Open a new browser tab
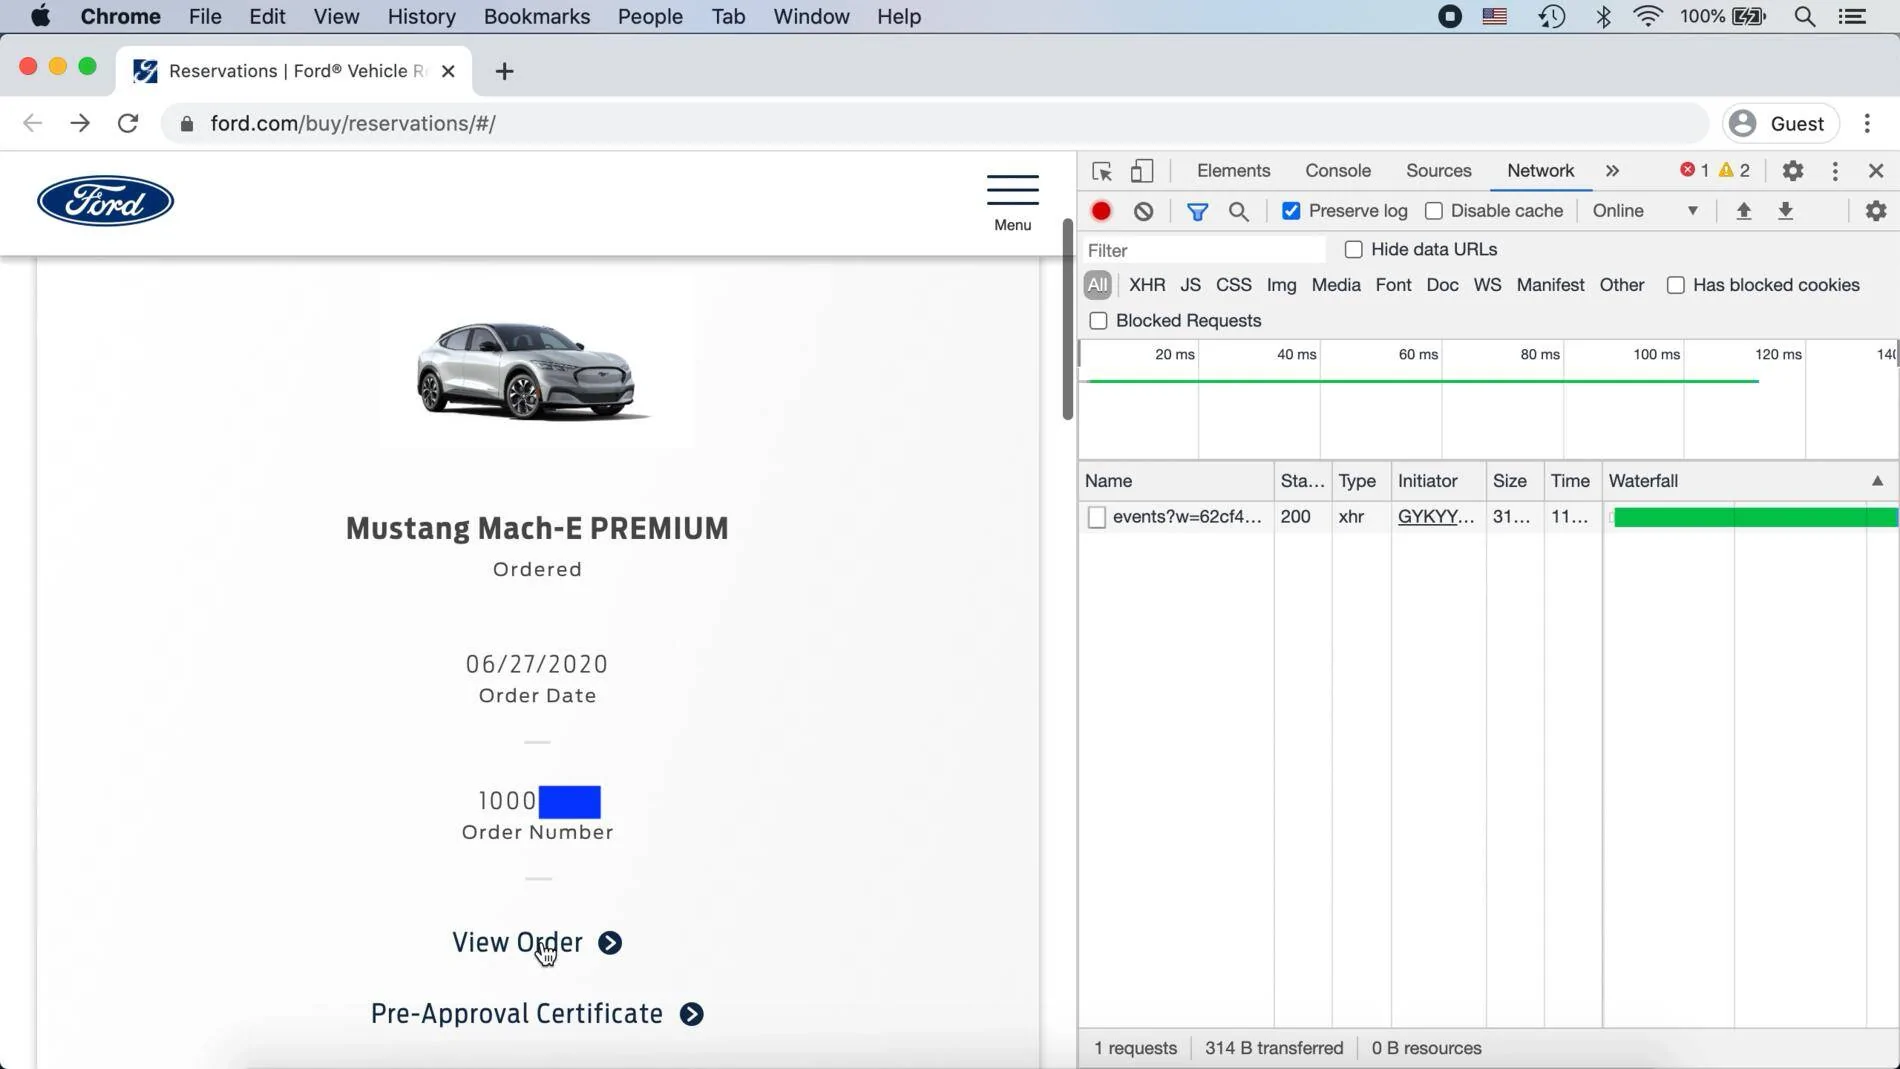Screen dimensions: 1900x1069 tap(504, 71)
